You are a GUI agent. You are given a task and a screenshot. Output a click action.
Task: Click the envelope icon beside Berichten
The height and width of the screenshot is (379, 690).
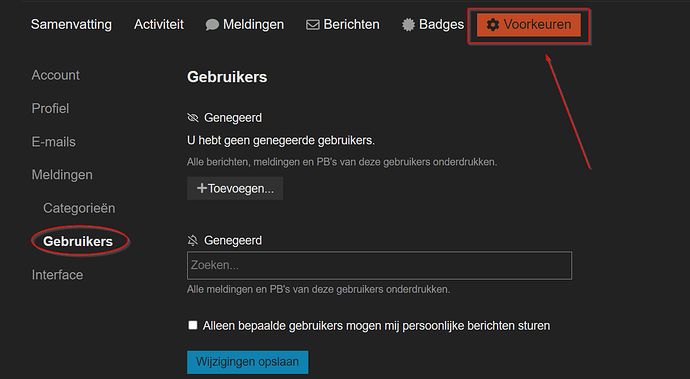[x=313, y=25]
